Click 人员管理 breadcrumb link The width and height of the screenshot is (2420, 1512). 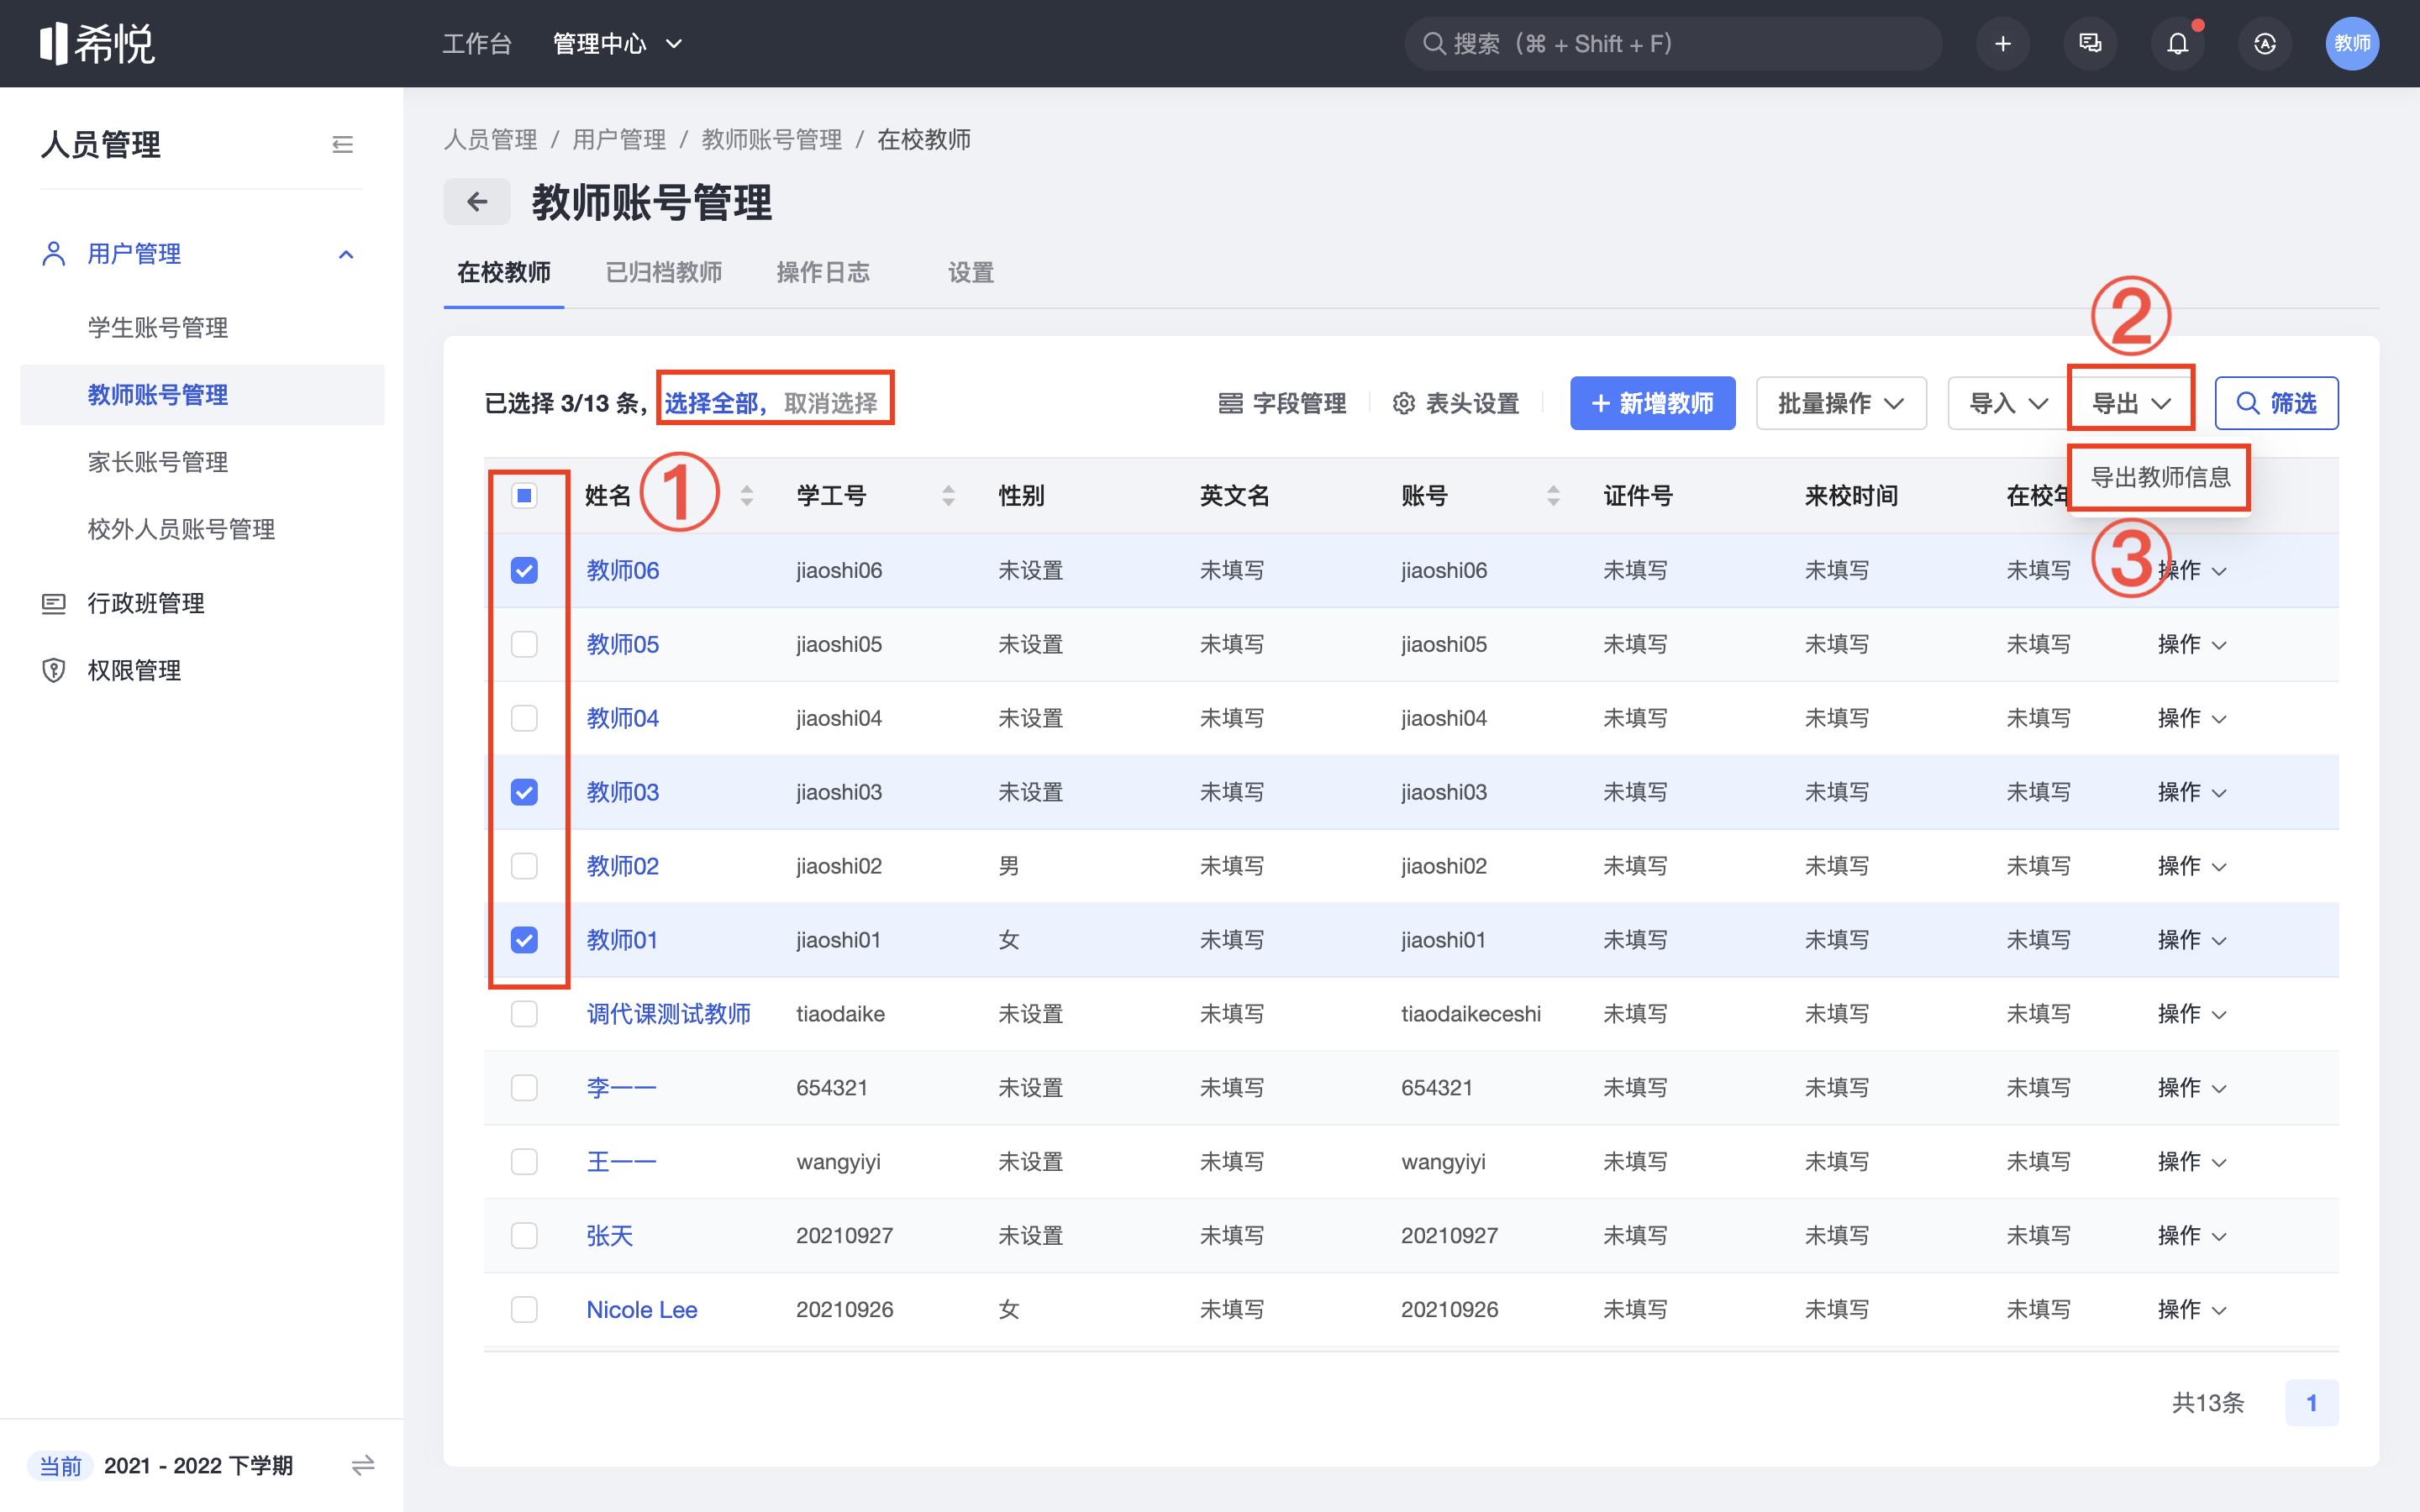click(x=491, y=139)
